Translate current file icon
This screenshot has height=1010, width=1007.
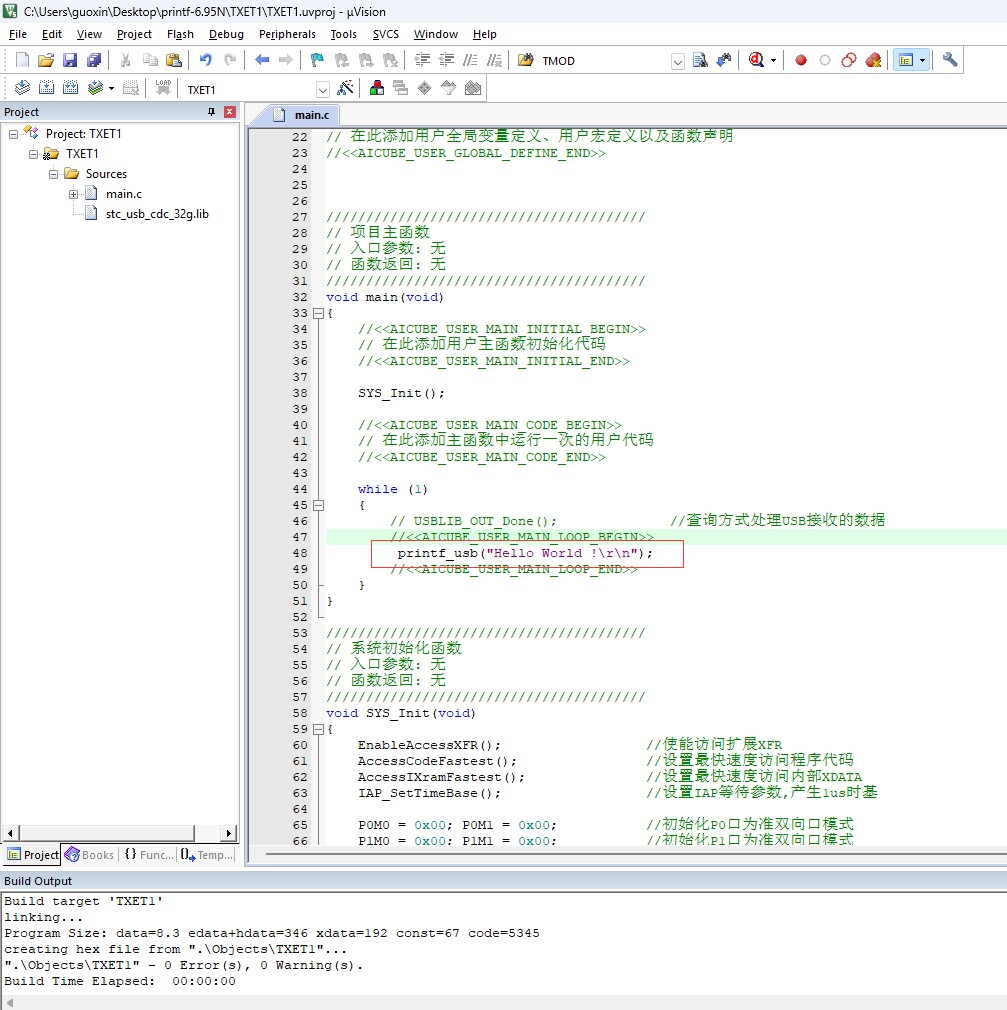pyautogui.click(x=22, y=88)
